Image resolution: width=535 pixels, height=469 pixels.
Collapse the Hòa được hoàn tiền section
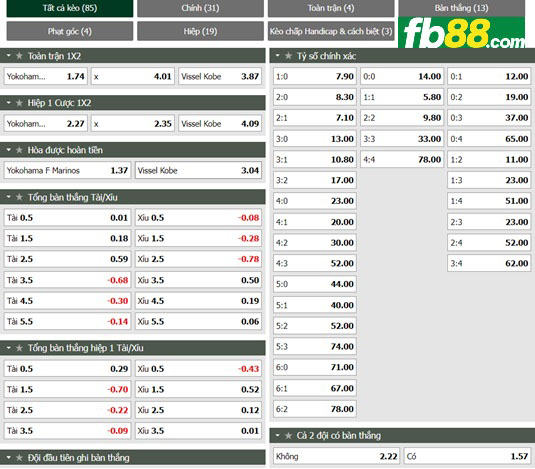pyautogui.click(x=9, y=149)
